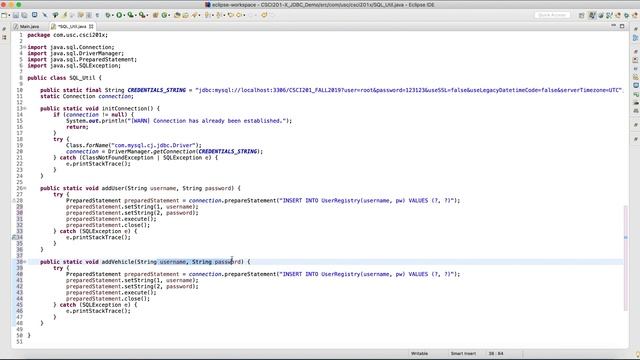Screen dimensions: 640x360
Task: Click the addVehicle method name
Action: click(118, 262)
